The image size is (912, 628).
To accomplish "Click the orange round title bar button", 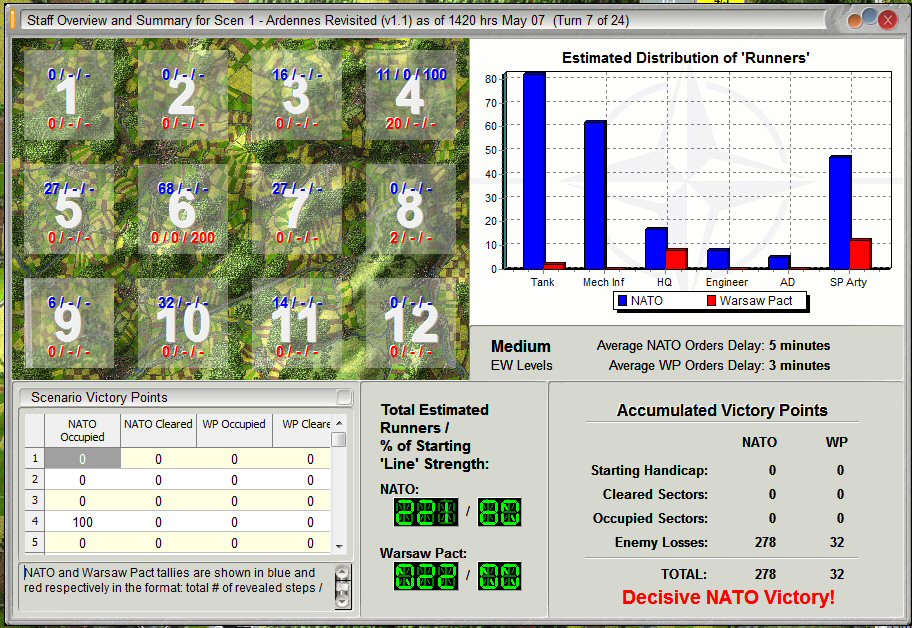I will coord(855,22).
